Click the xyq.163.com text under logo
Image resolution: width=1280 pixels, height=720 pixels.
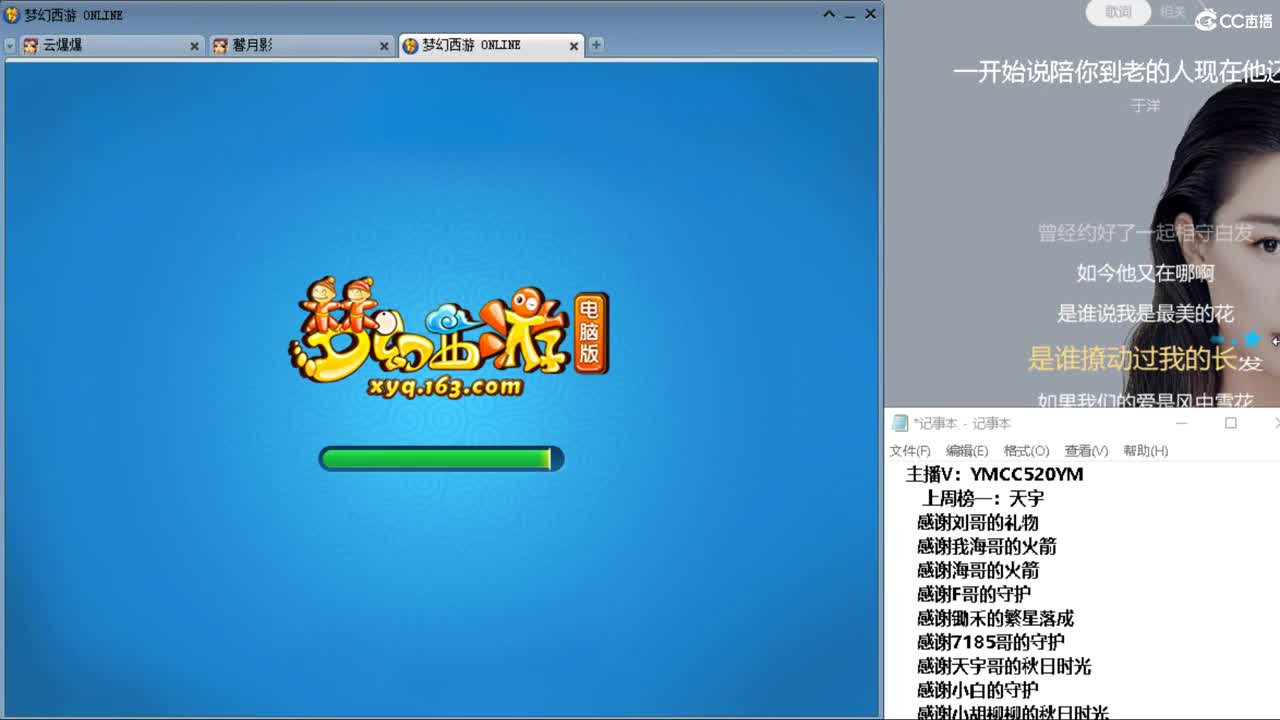(x=445, y=385)
